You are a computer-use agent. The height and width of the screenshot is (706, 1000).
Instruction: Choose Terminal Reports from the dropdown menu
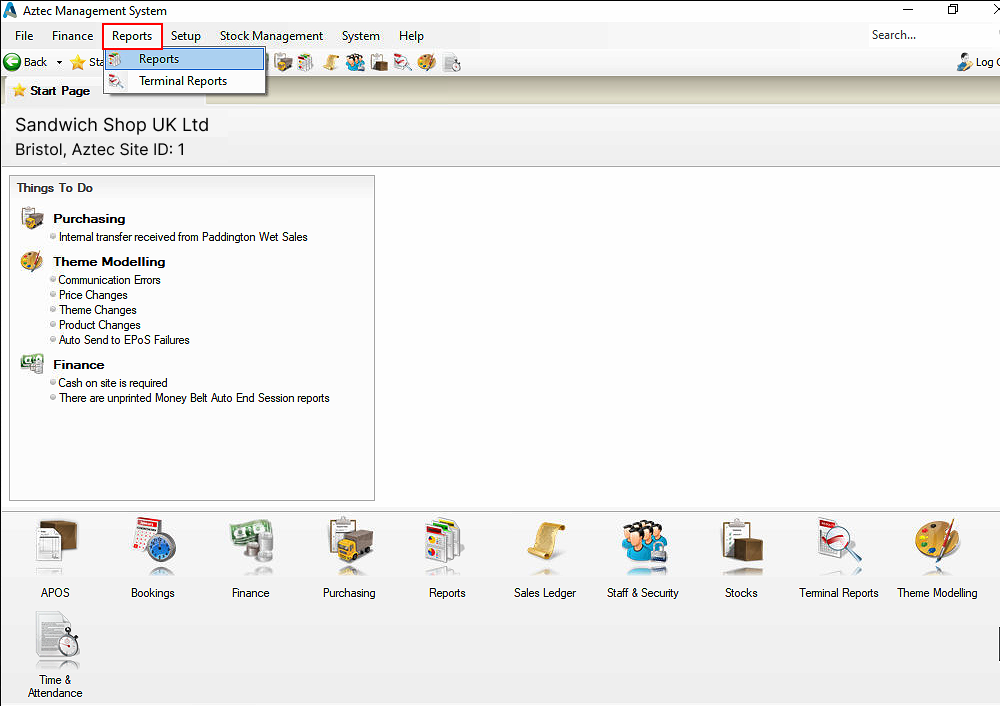coord(182,81)
